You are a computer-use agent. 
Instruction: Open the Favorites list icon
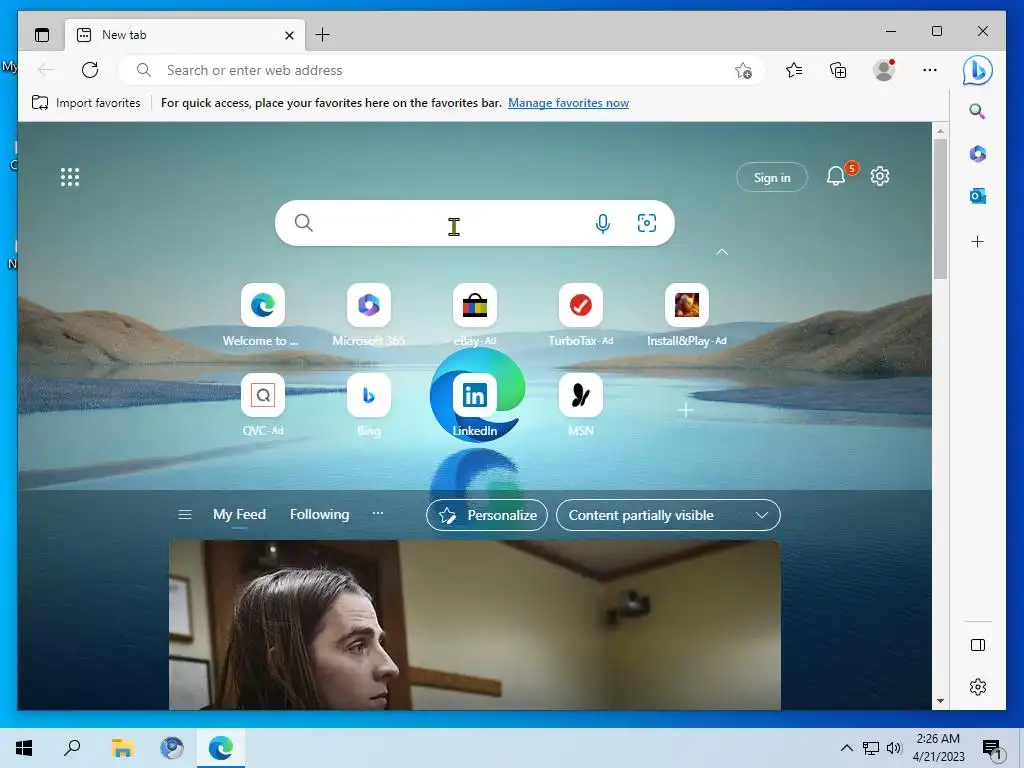pos(794,70)
